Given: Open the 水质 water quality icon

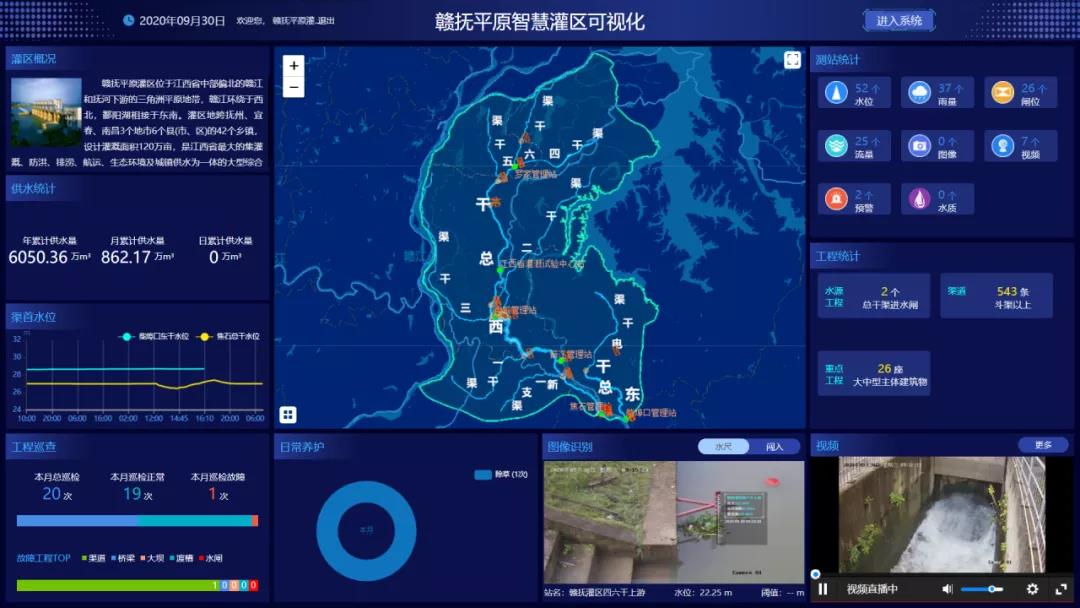Looking at the screenshot, I should click(919, 199).
